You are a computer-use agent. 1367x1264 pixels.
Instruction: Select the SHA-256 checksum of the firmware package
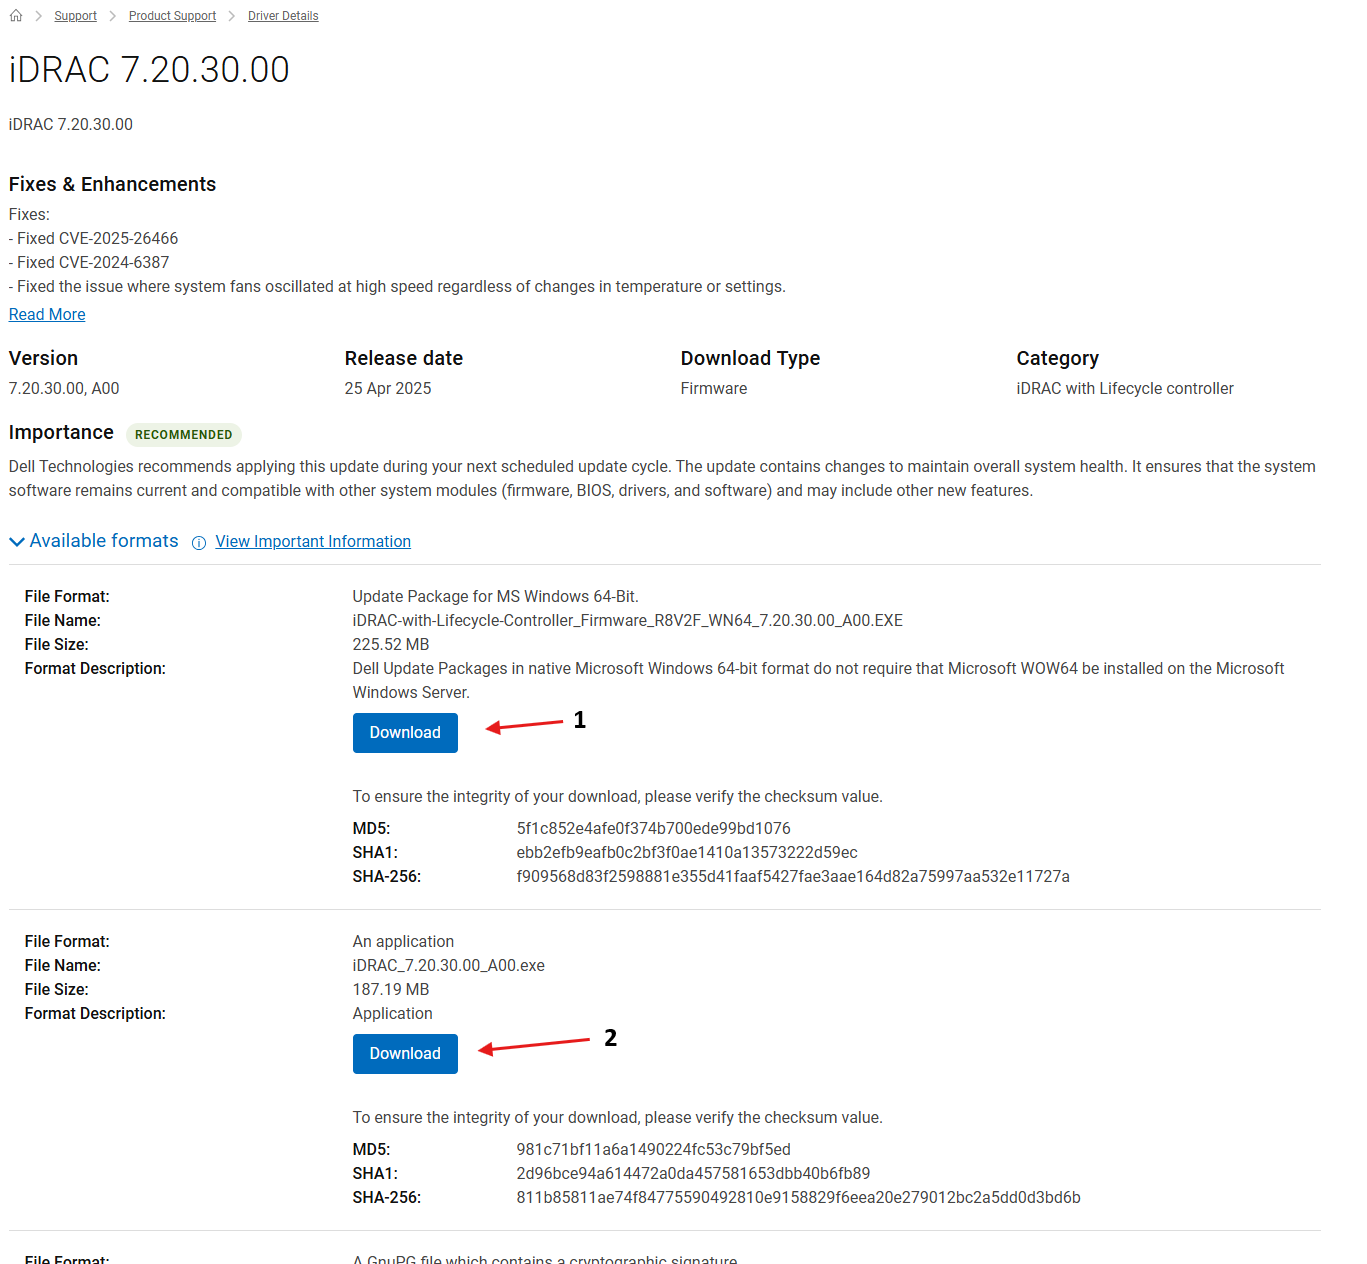pyautogui.click(x=792, y=876)
